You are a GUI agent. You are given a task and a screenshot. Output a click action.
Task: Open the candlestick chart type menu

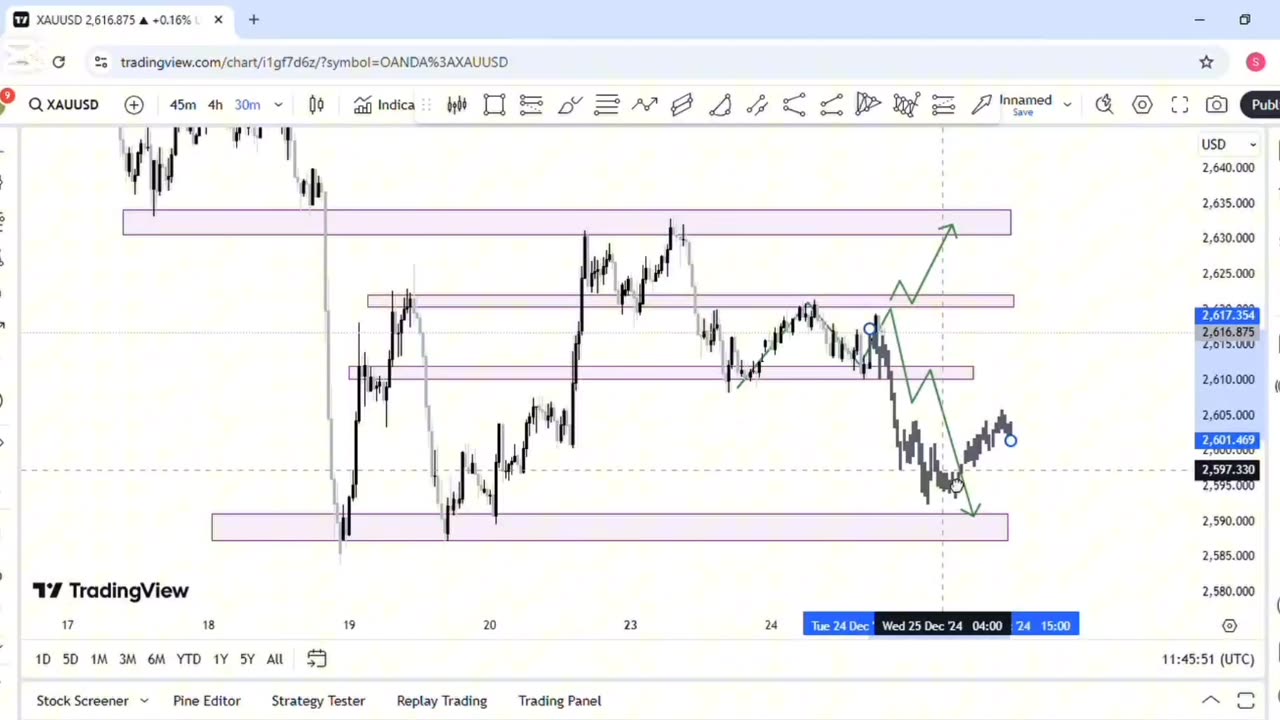[x=316, y=105]
